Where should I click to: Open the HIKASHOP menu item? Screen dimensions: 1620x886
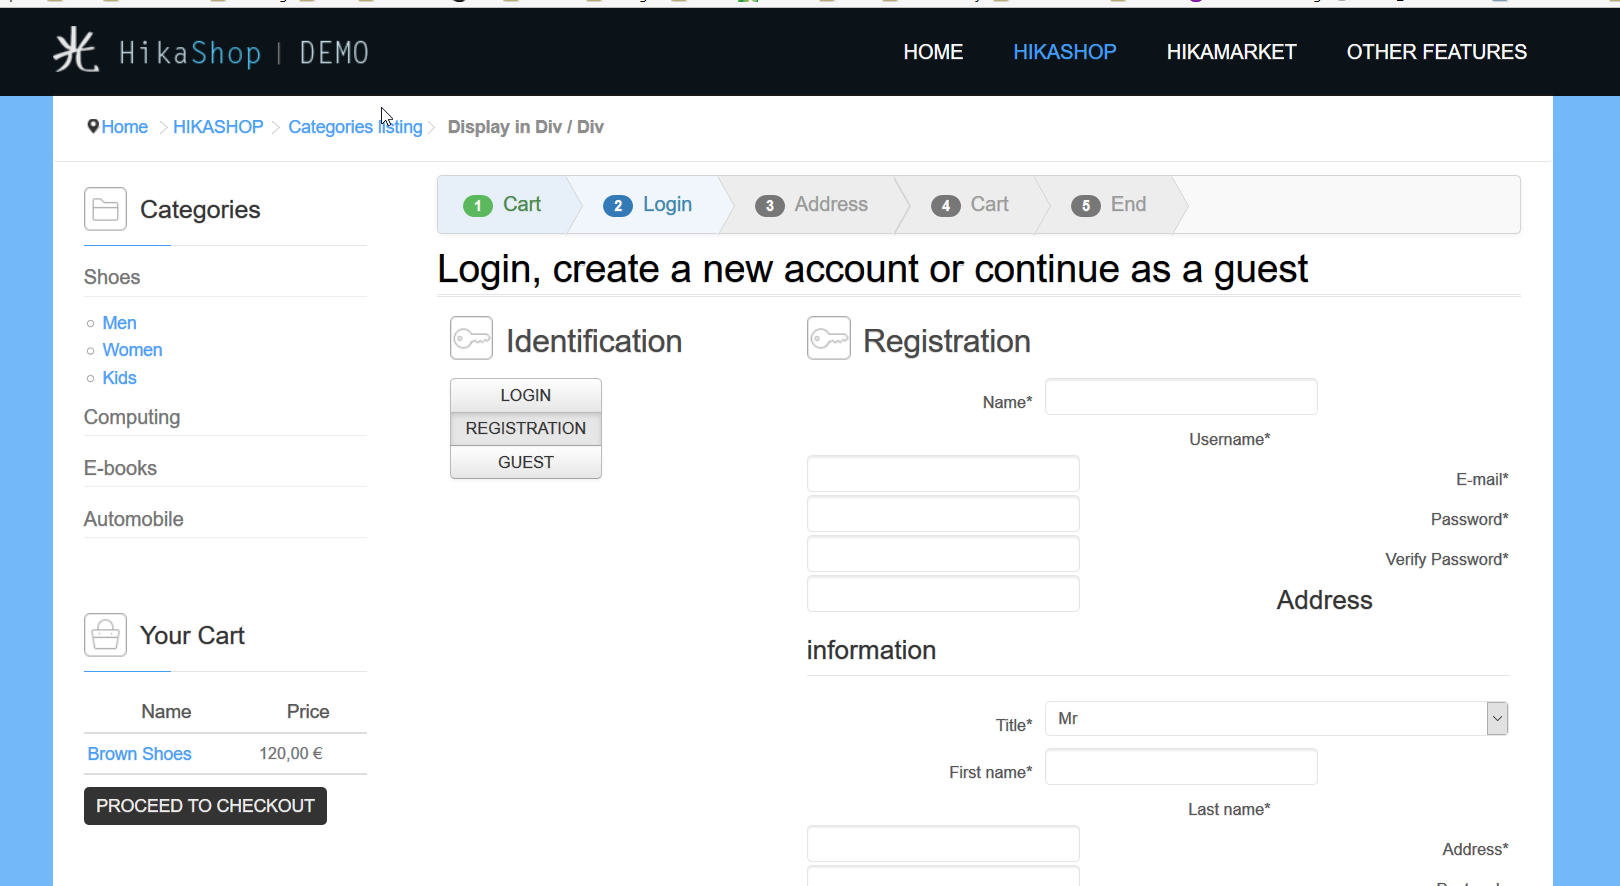coord(1065,52)
